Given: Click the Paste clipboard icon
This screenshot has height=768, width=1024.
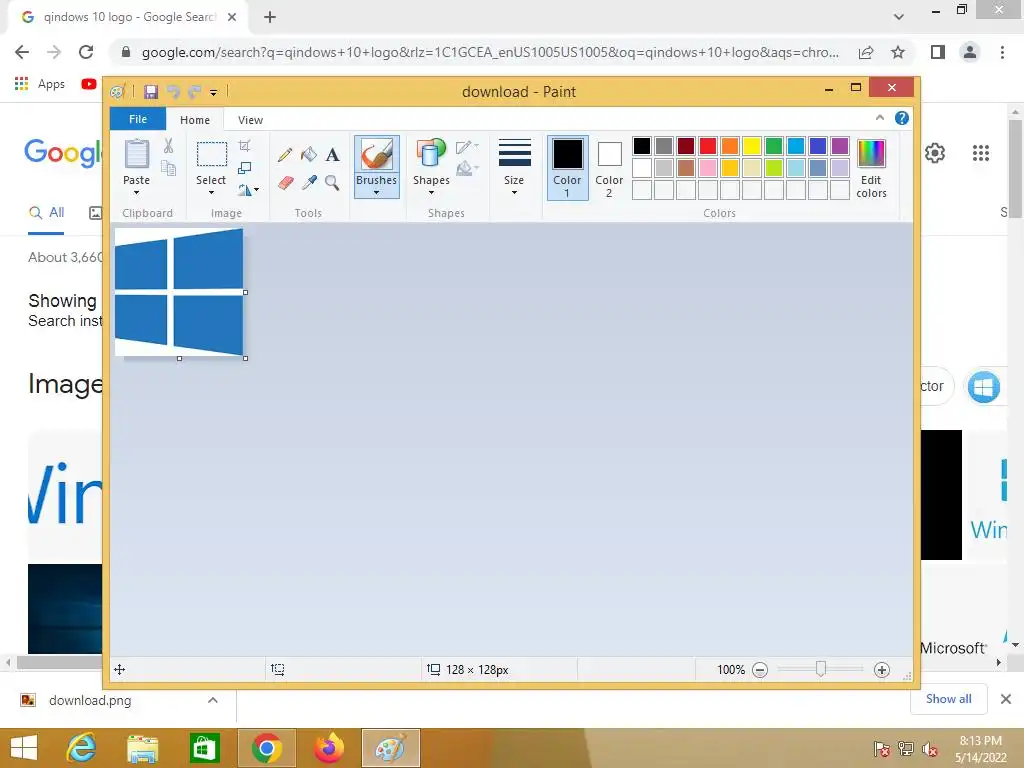Looking at the screenshot, I should click(x=136, y=154).
